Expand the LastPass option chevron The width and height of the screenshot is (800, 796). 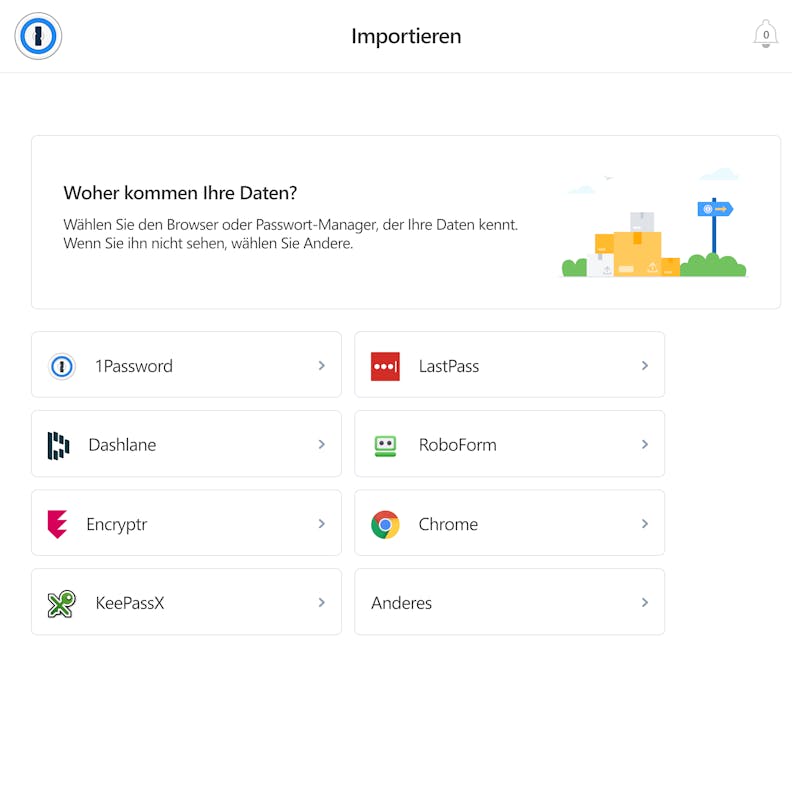645,365
